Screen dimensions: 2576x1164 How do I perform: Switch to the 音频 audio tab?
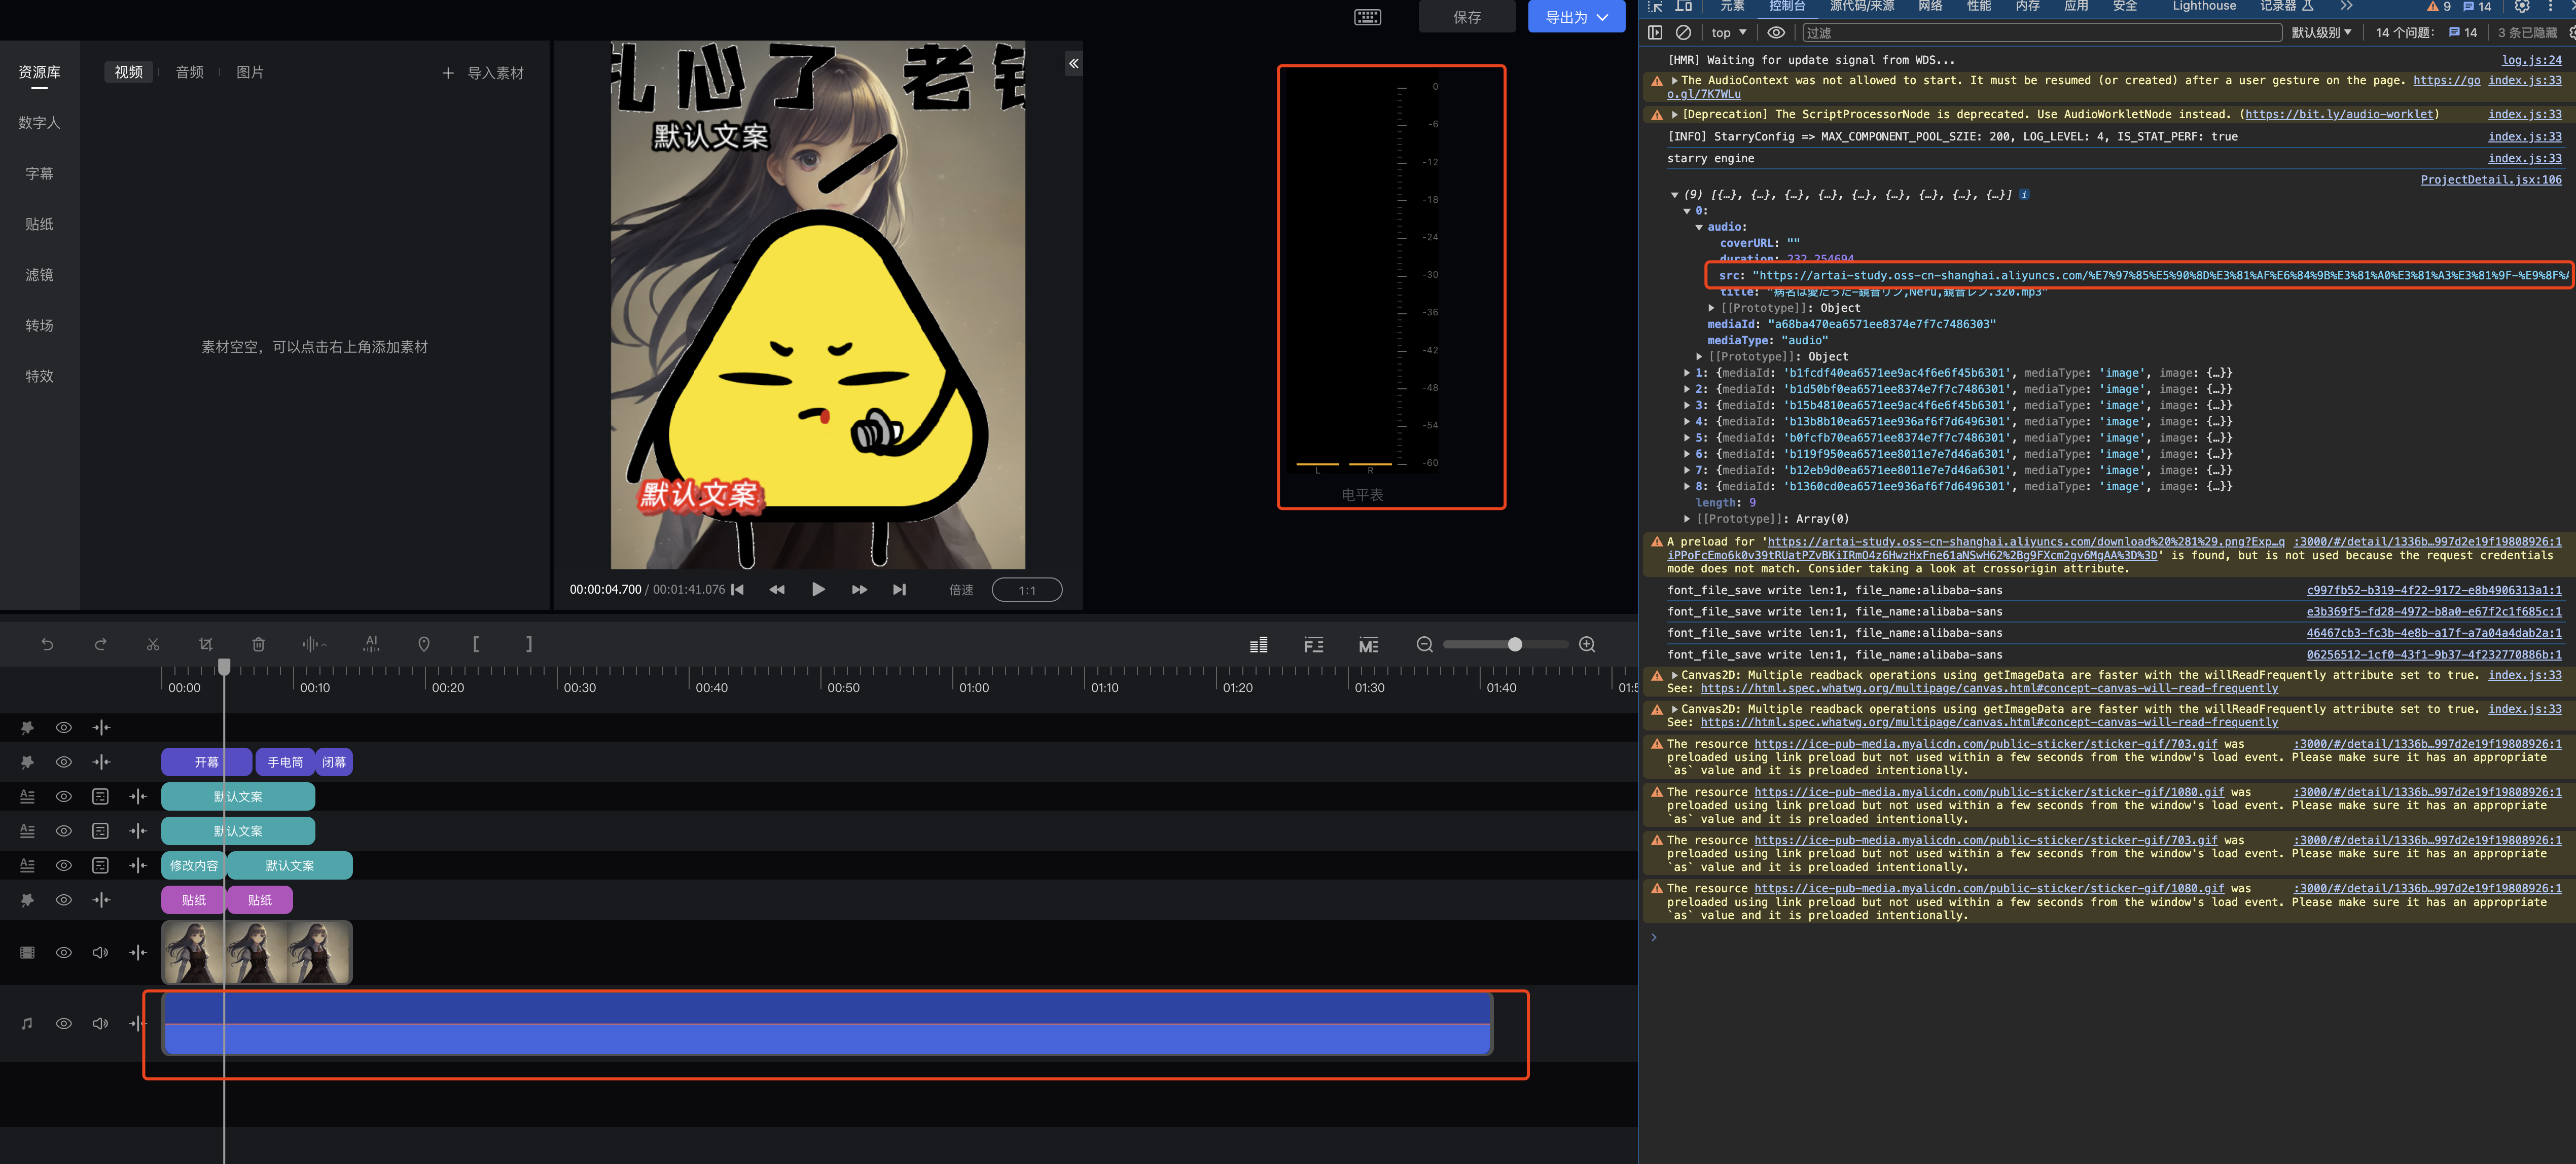coord(190,72)
